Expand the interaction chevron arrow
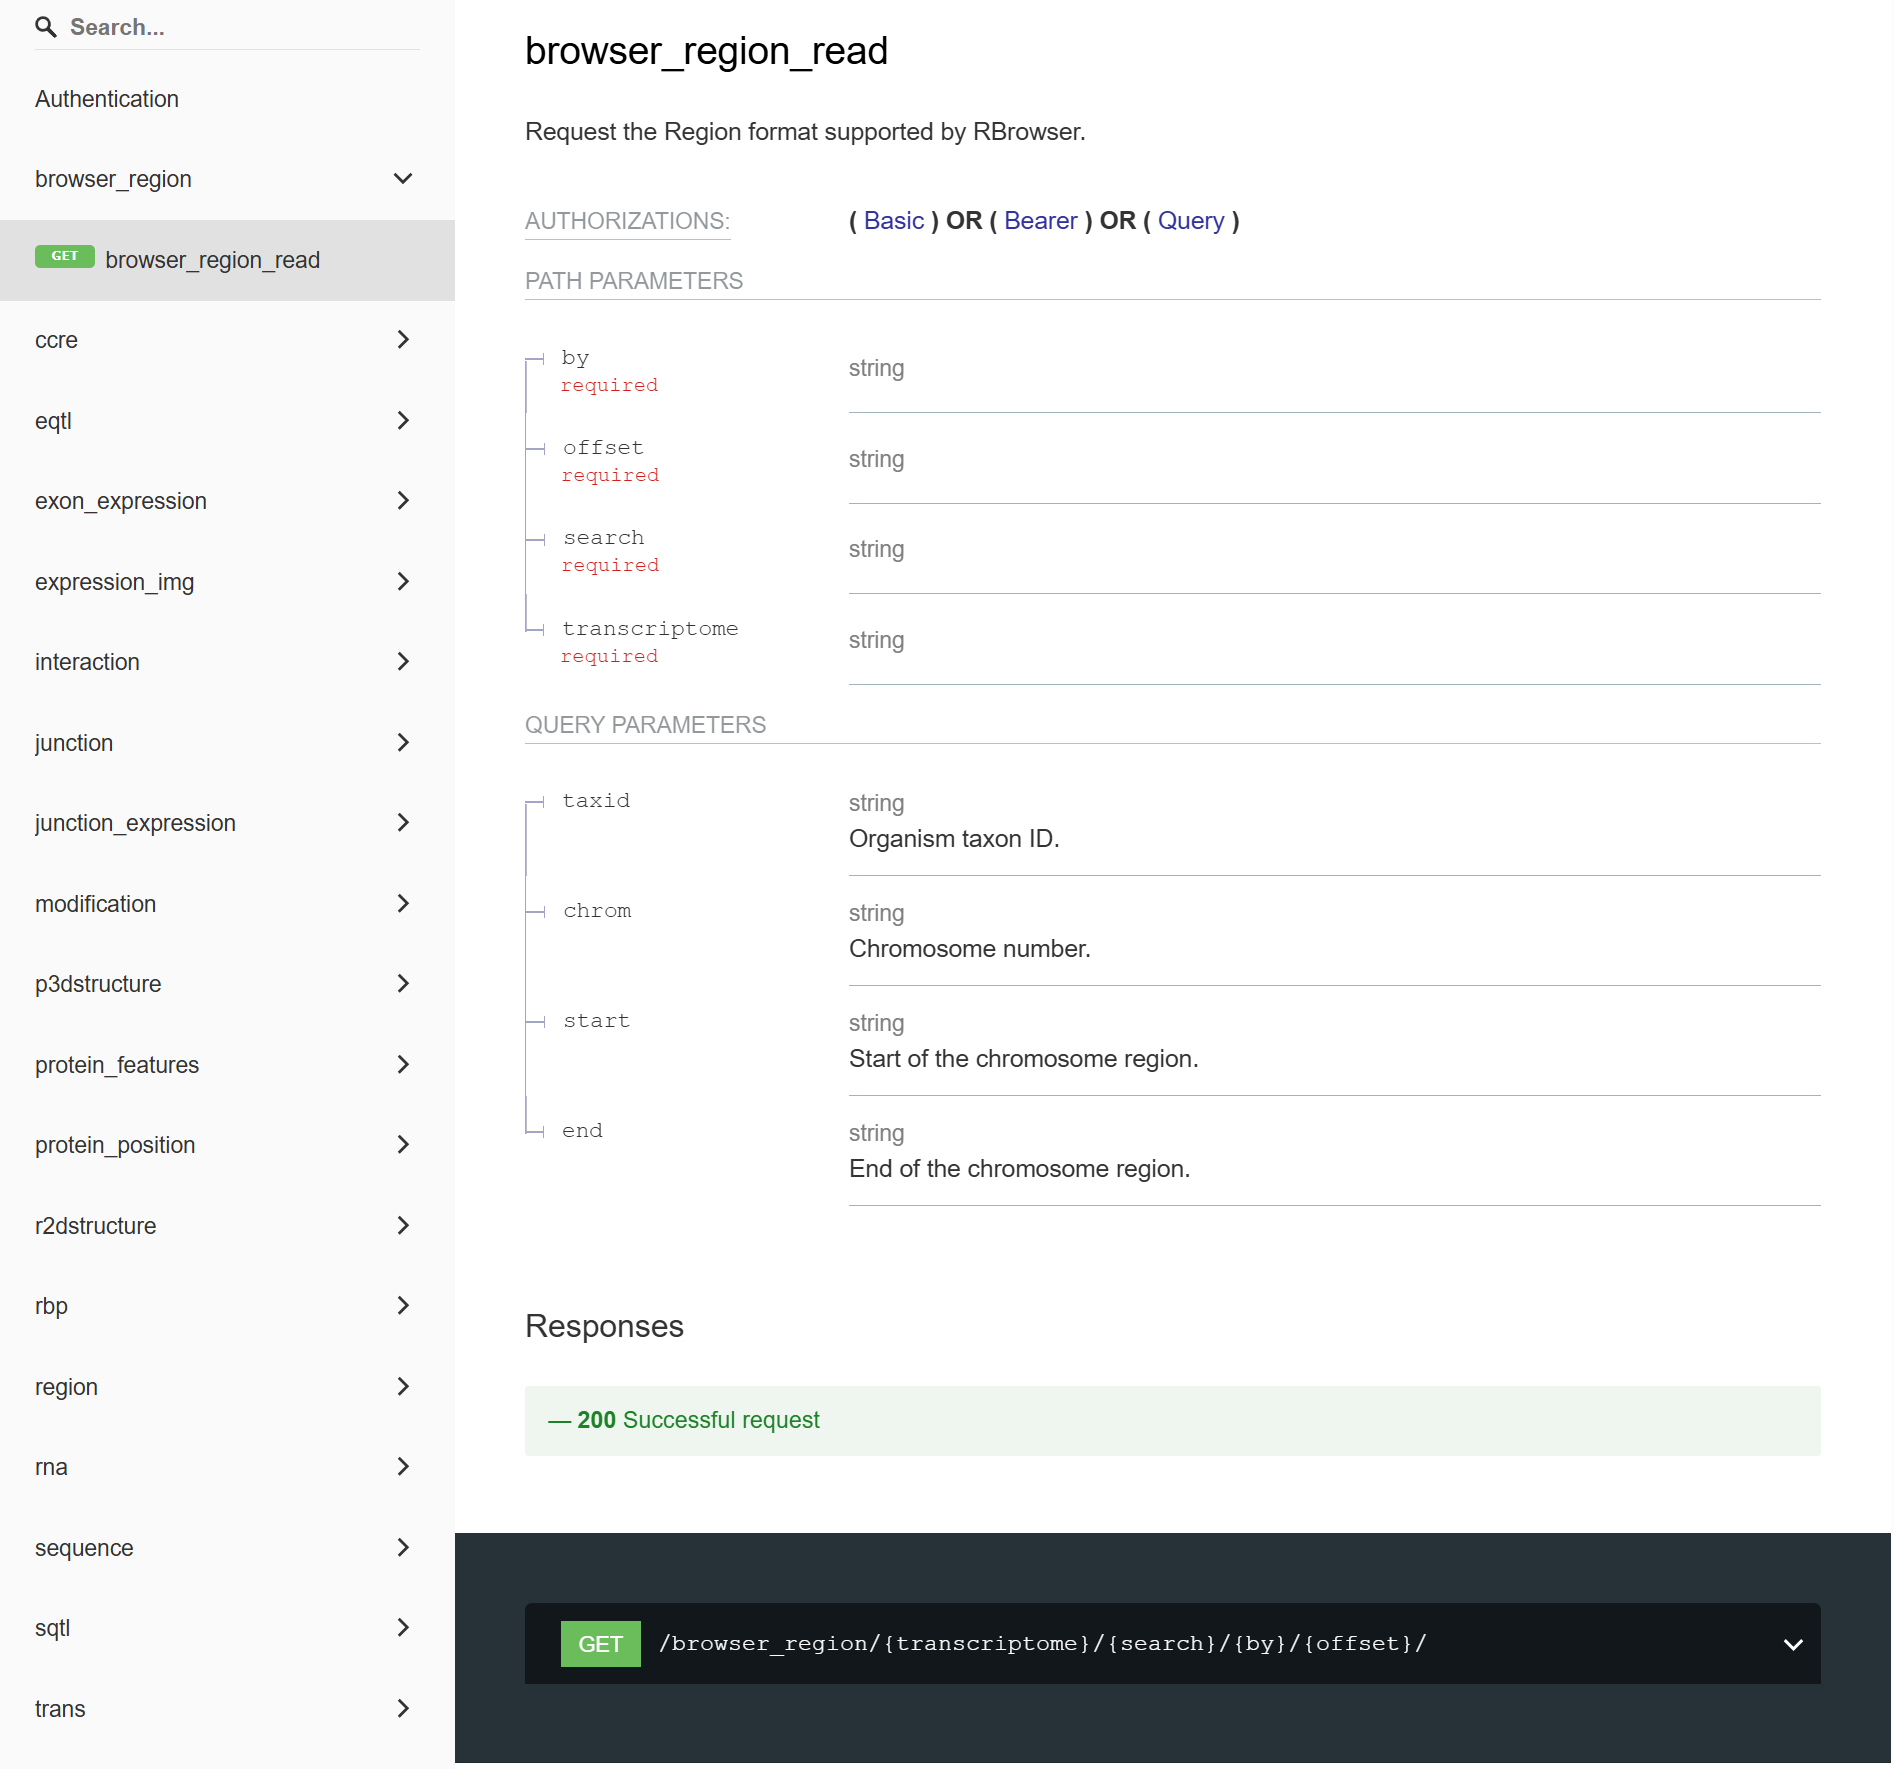Viewport: 1894px width, 1769px height. 403,662
